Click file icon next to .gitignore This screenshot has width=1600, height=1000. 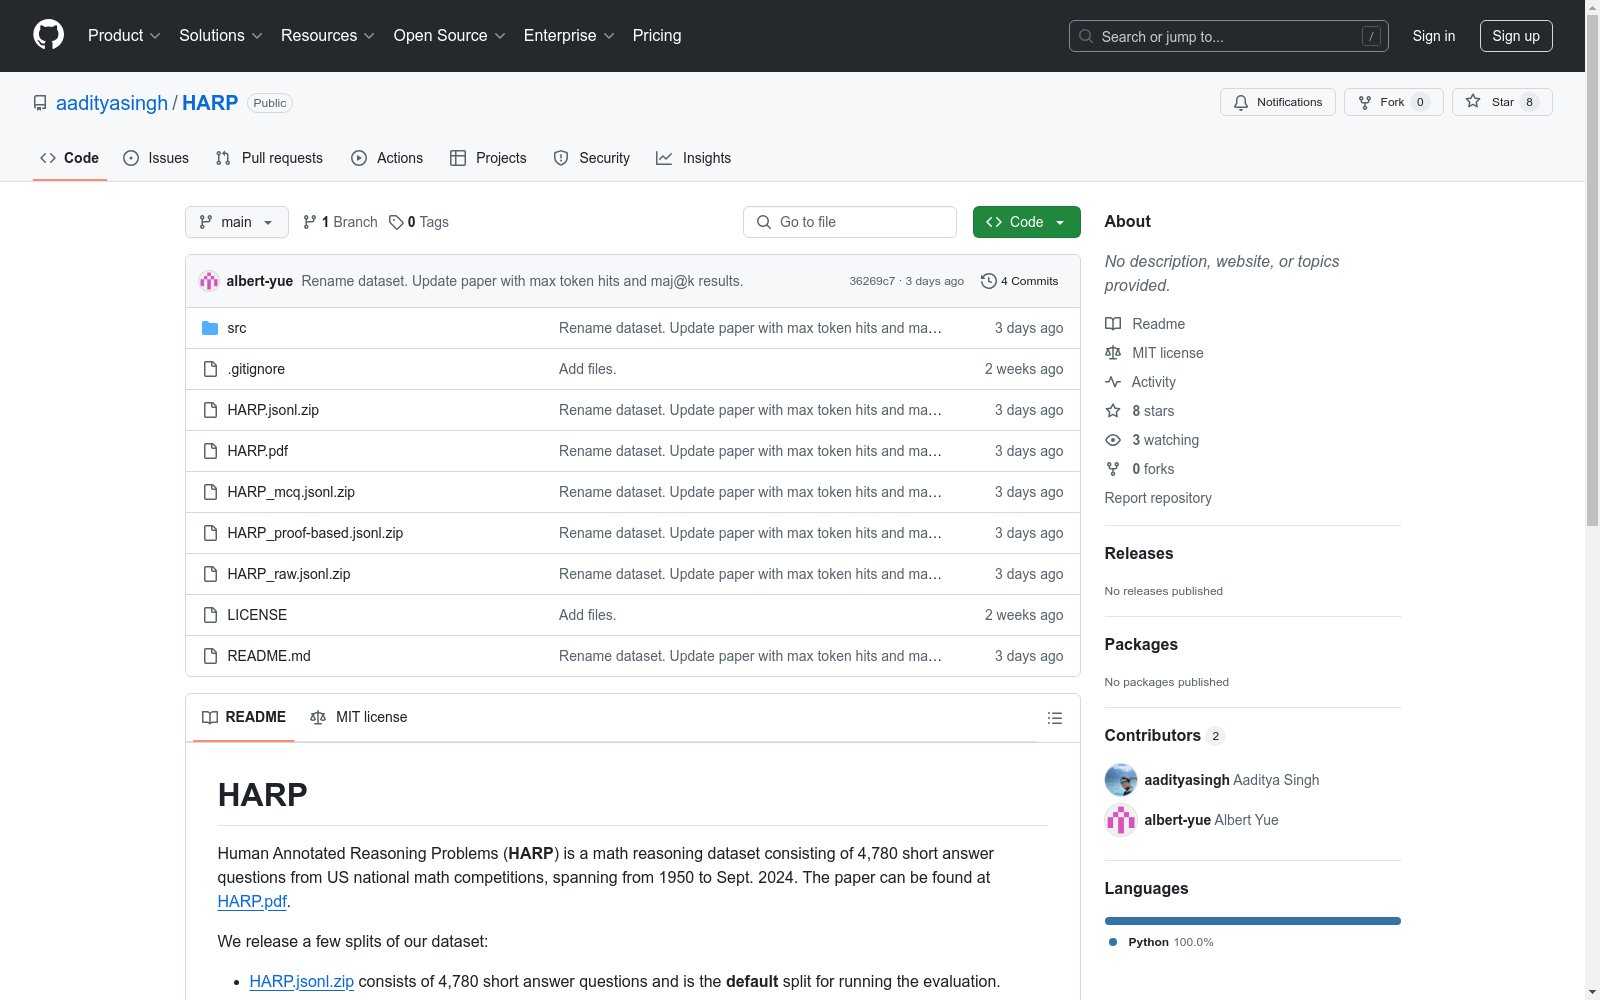pos(210,369)
